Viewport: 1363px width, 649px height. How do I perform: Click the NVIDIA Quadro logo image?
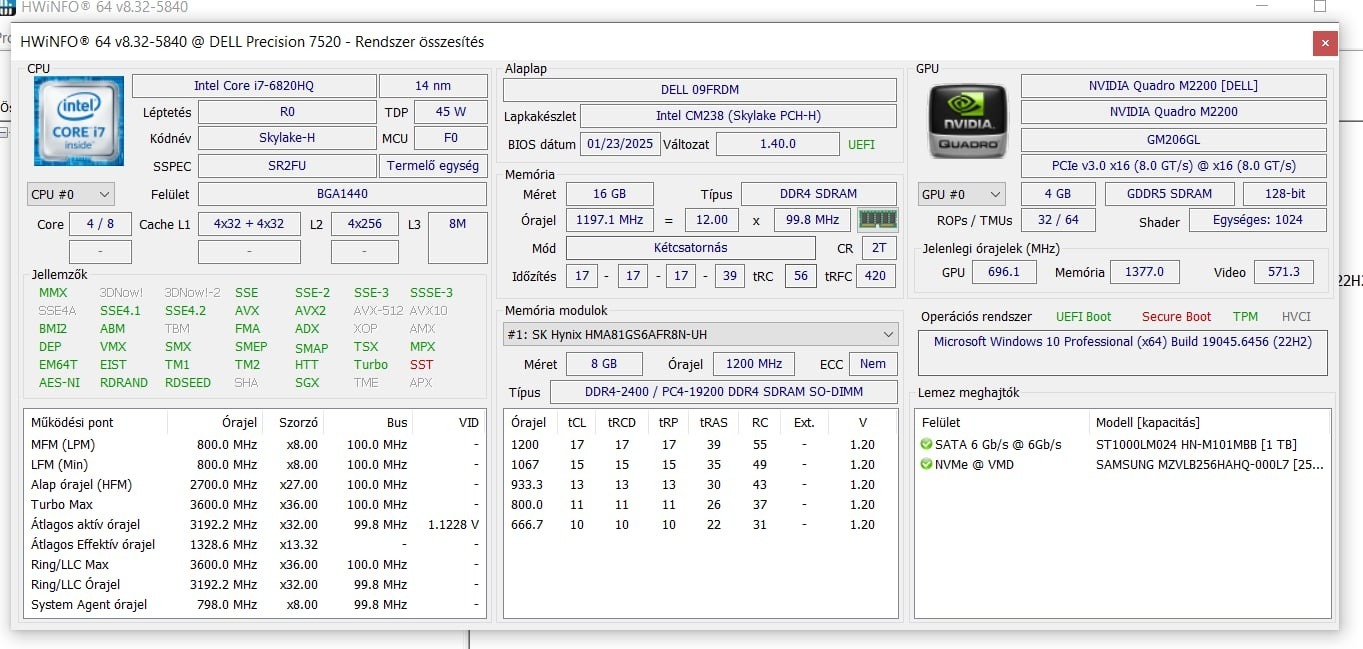click(967, 121)
